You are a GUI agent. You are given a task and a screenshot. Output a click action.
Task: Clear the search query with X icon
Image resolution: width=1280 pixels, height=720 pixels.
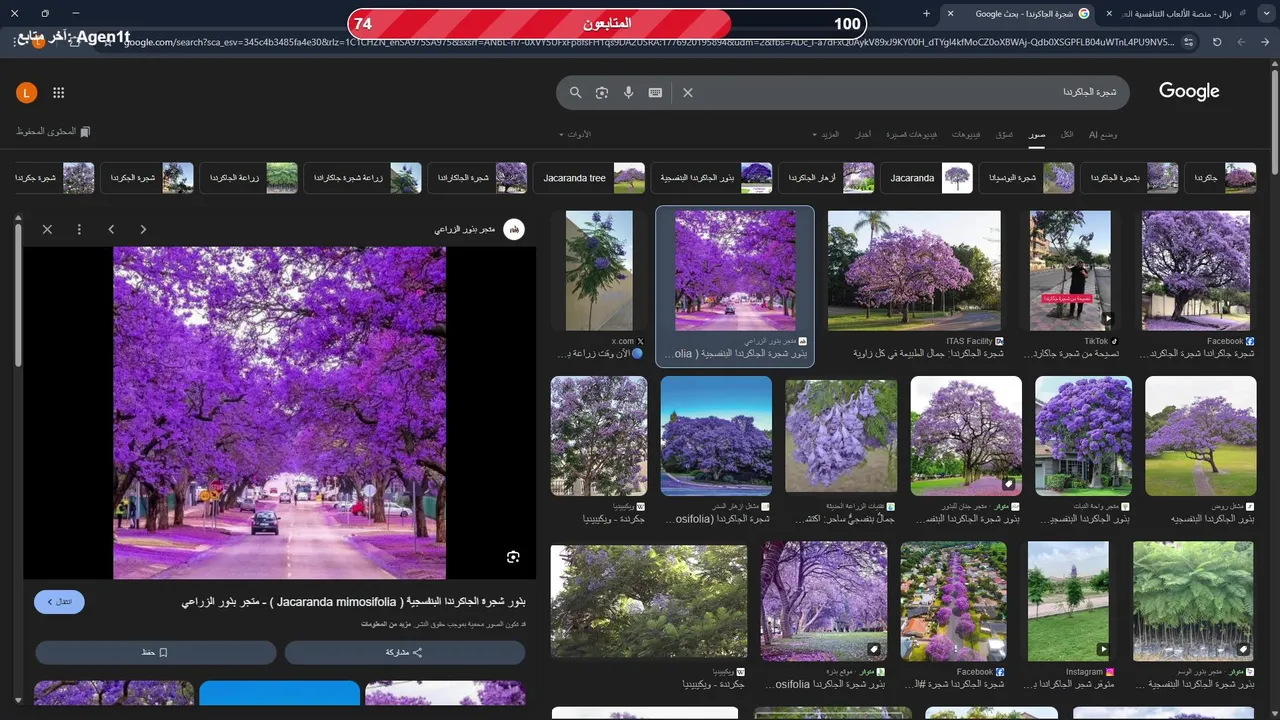[688, 92]
